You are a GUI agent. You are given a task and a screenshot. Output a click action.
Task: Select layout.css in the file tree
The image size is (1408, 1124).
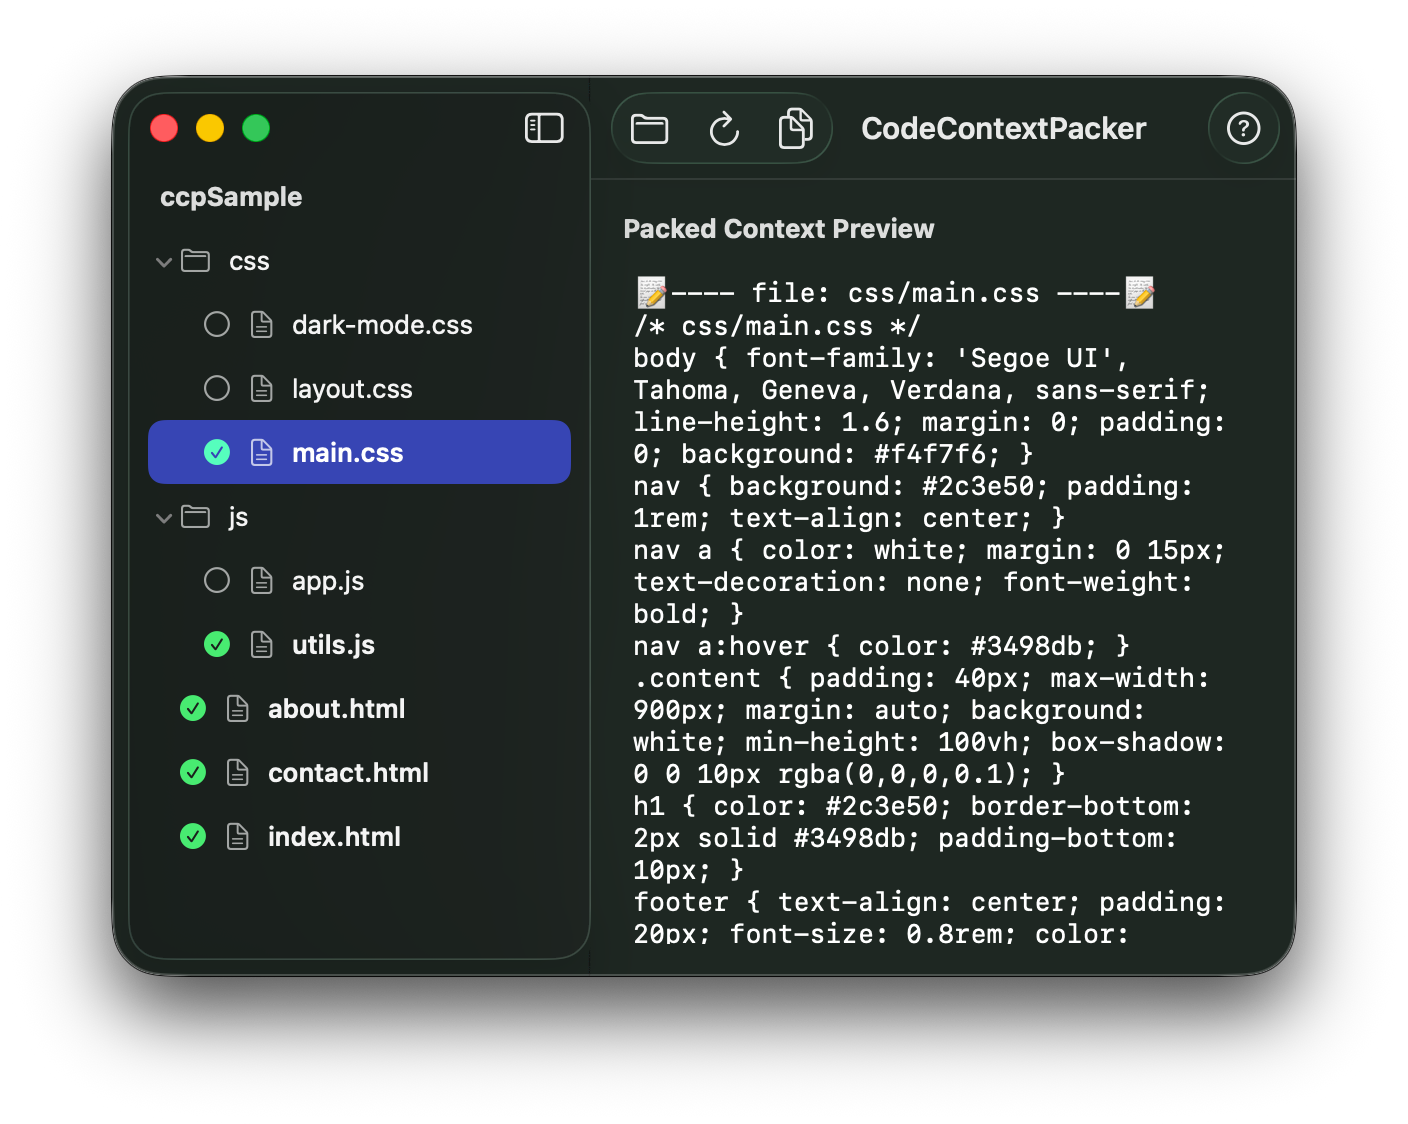(x=352, y=388)
